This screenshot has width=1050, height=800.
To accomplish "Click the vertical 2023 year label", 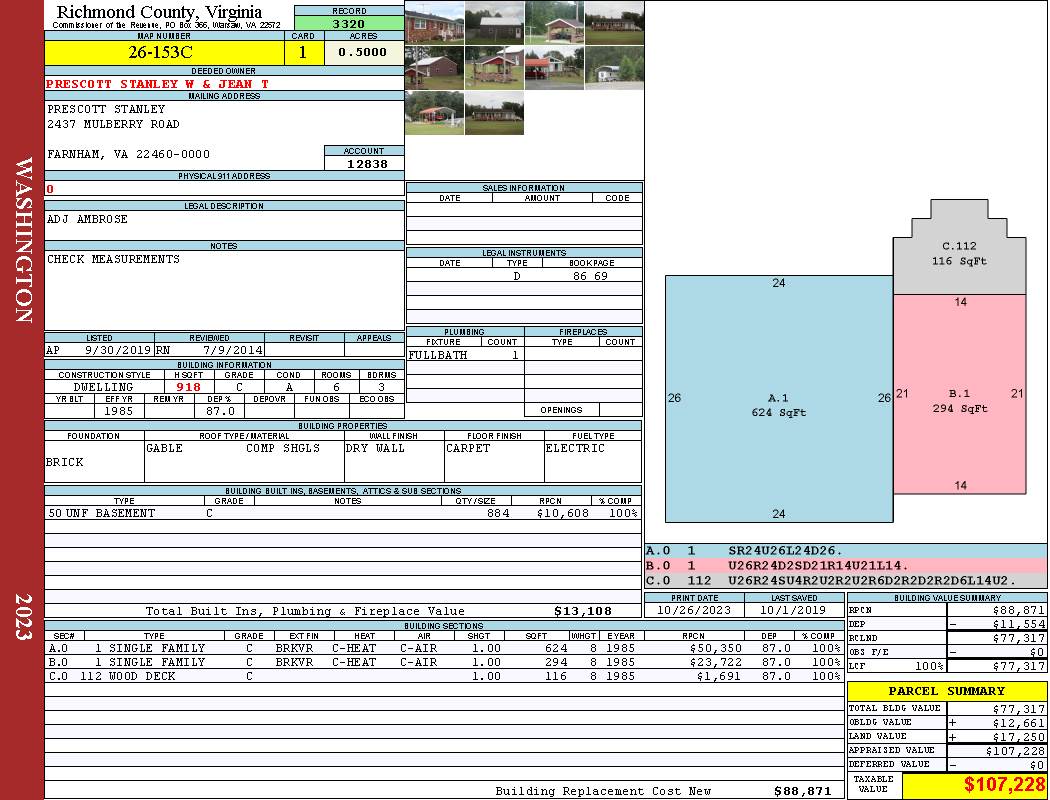I will tap(23, 617).
